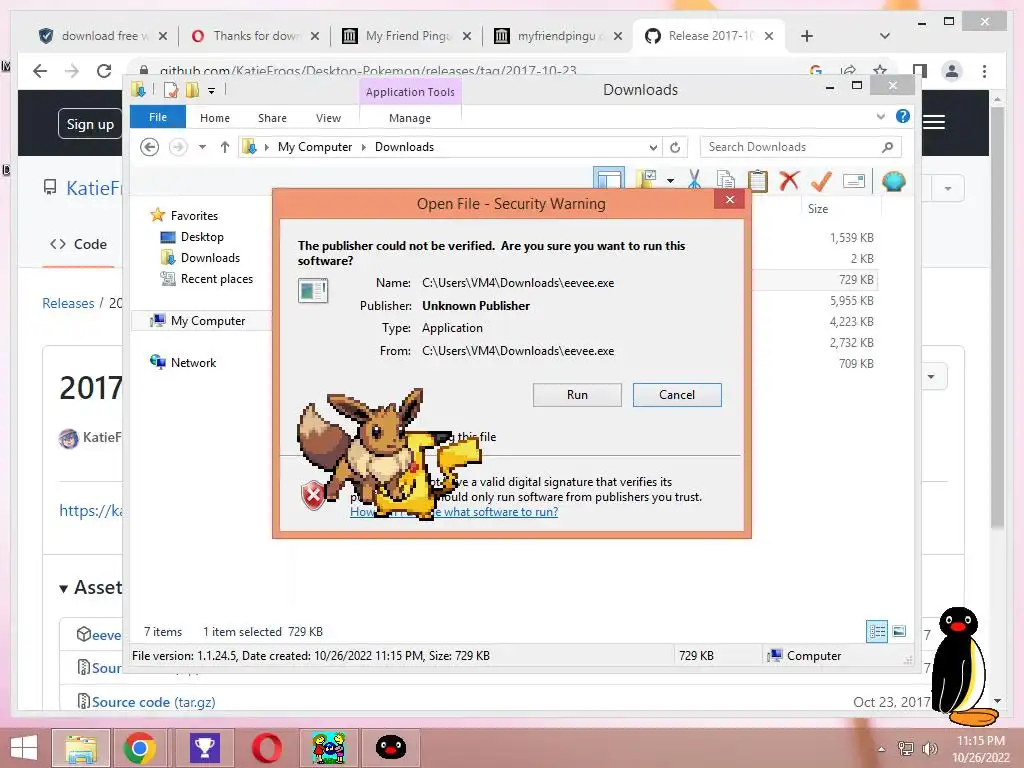Click Source code (tar.gz) link
This screenshot has width=1024, height=768.
coord(153,702)
